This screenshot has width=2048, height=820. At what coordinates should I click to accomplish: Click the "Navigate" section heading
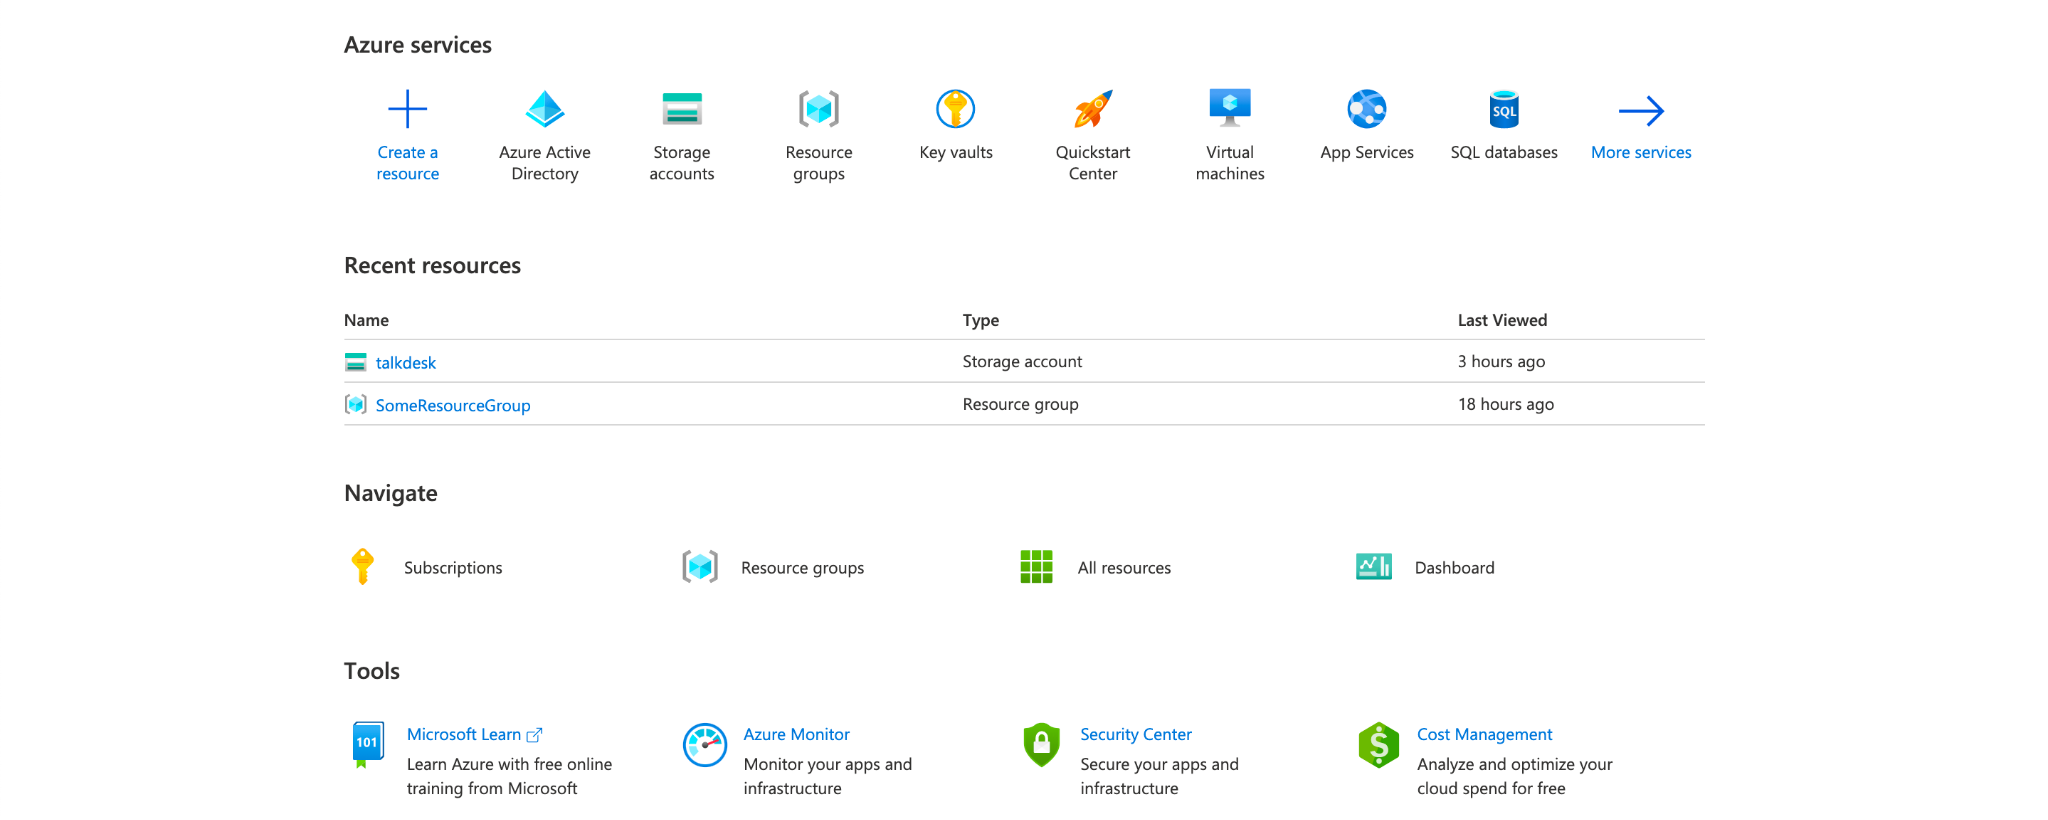[x=390, y=493]
